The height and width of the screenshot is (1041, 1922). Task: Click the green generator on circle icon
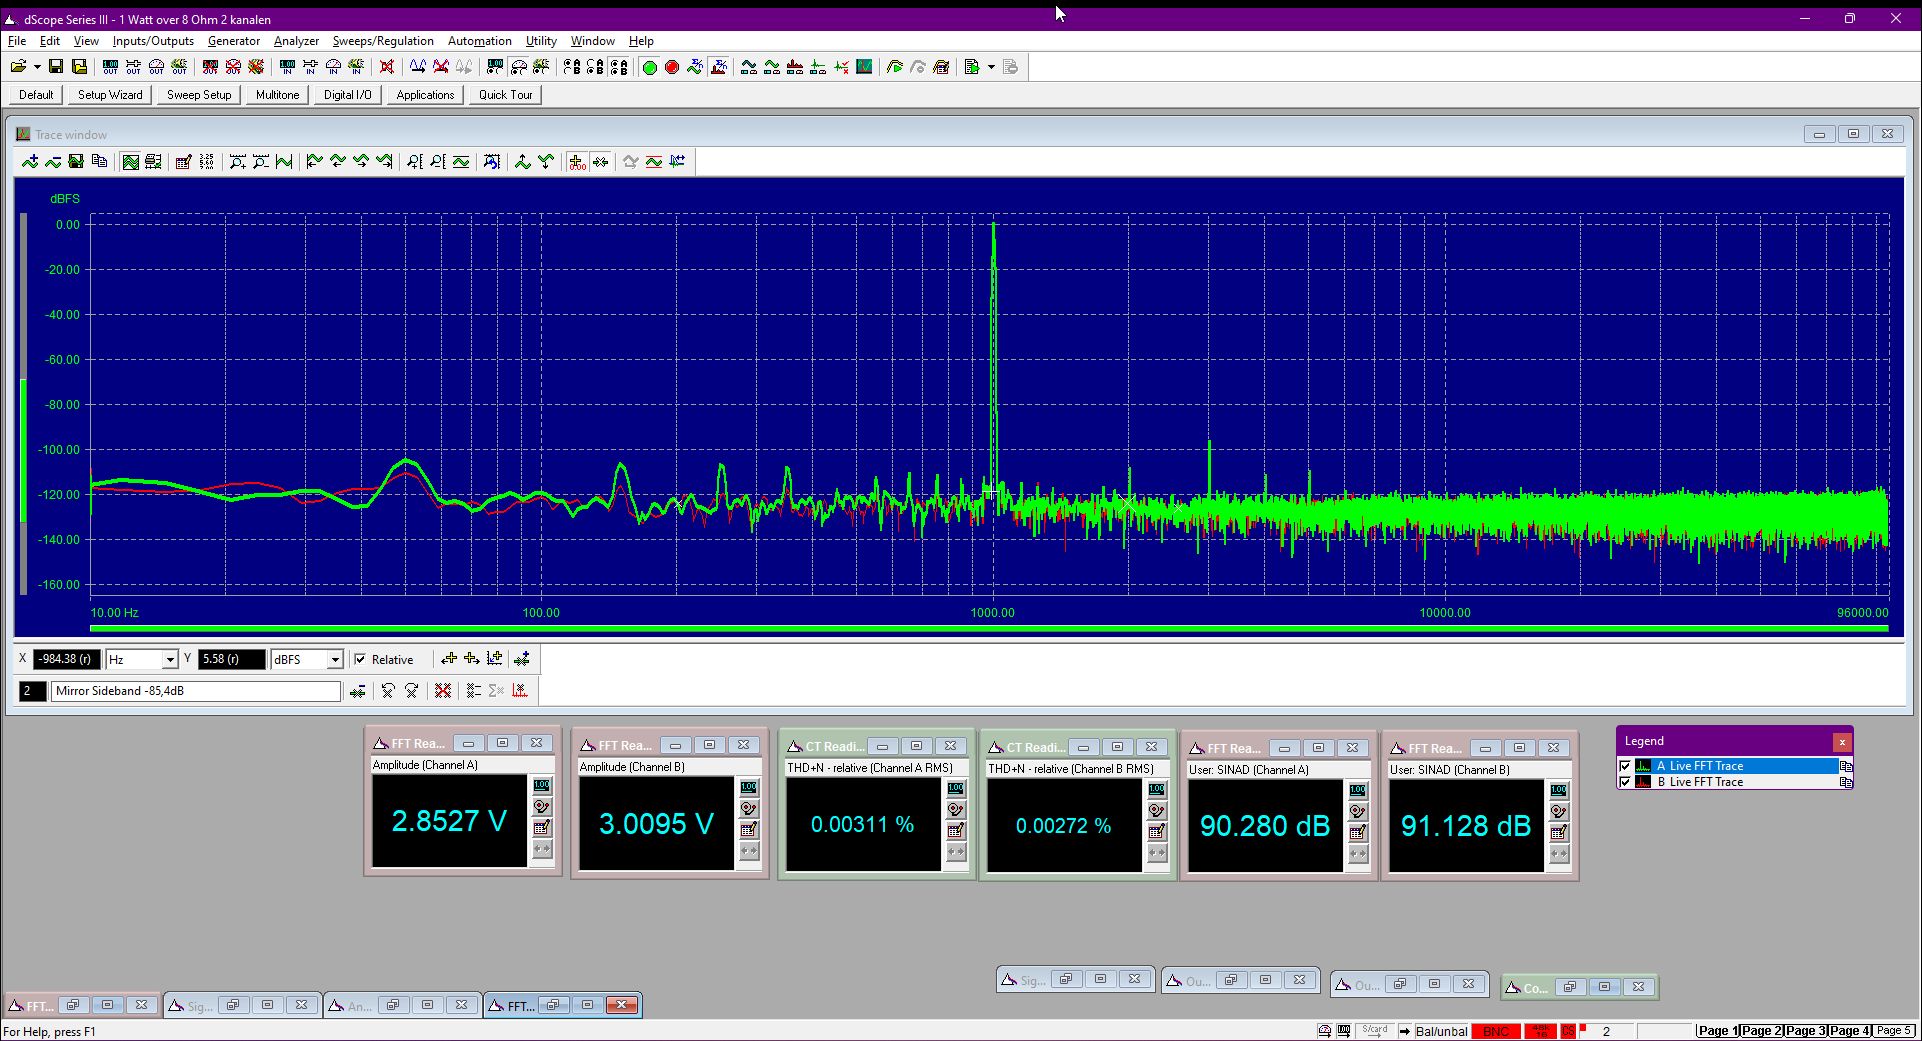[649, 67]
